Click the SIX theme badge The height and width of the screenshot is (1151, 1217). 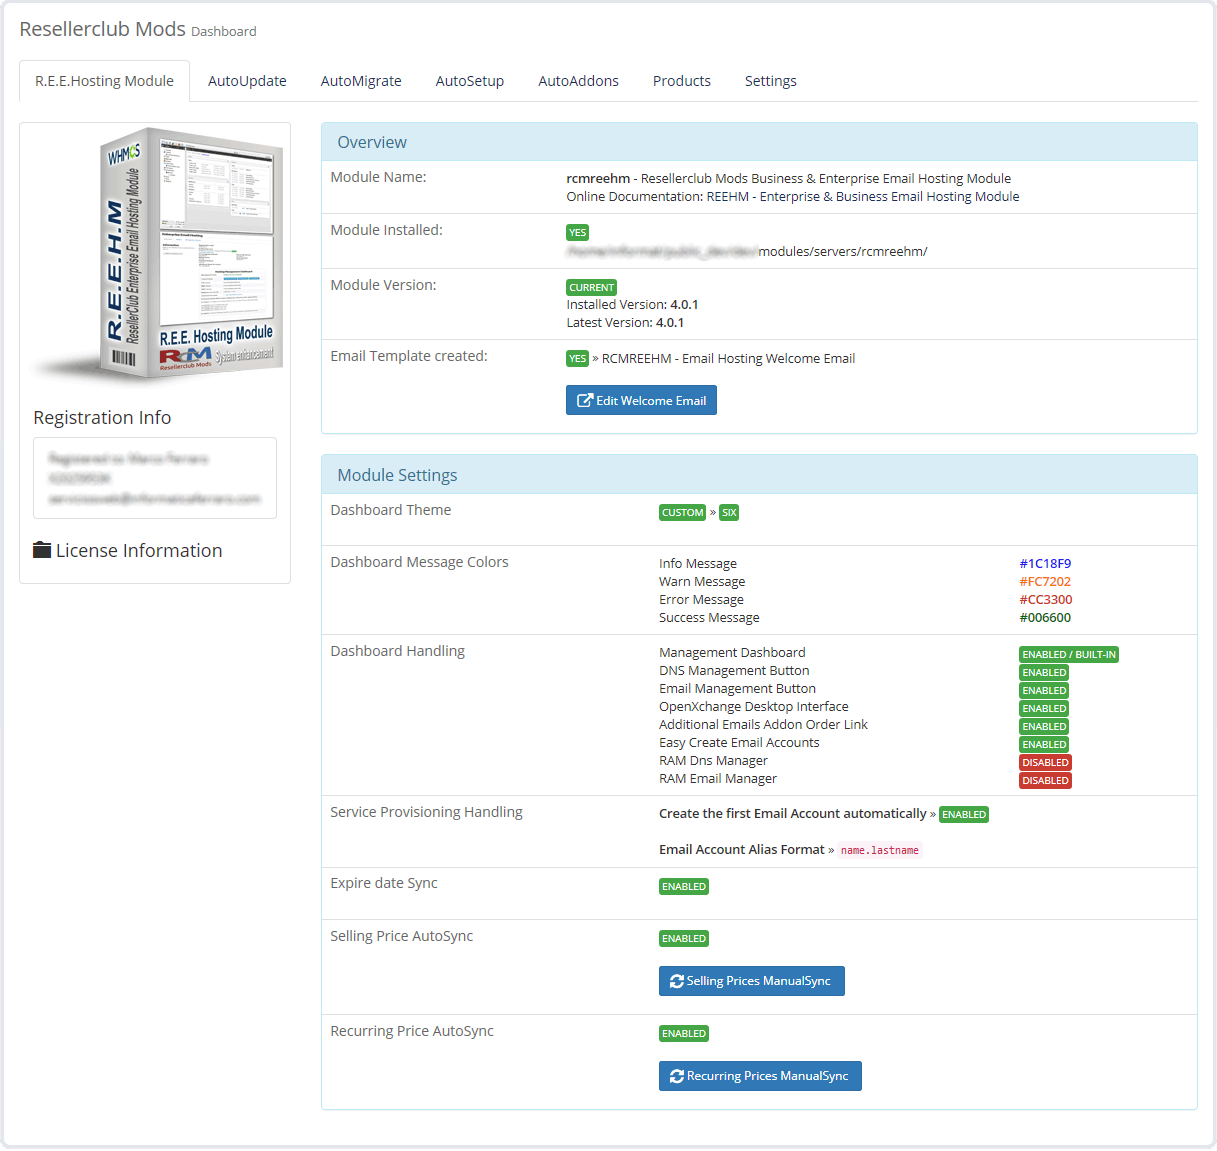pyautogui.click(x=729, y=513)
